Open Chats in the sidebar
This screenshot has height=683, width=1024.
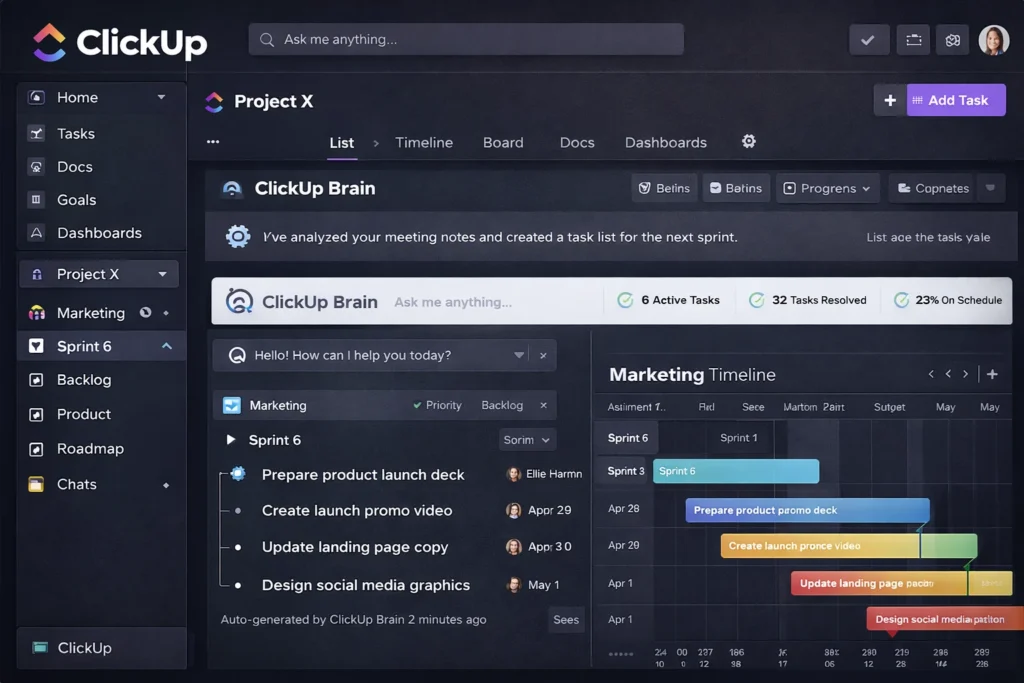tap(76, 484)
